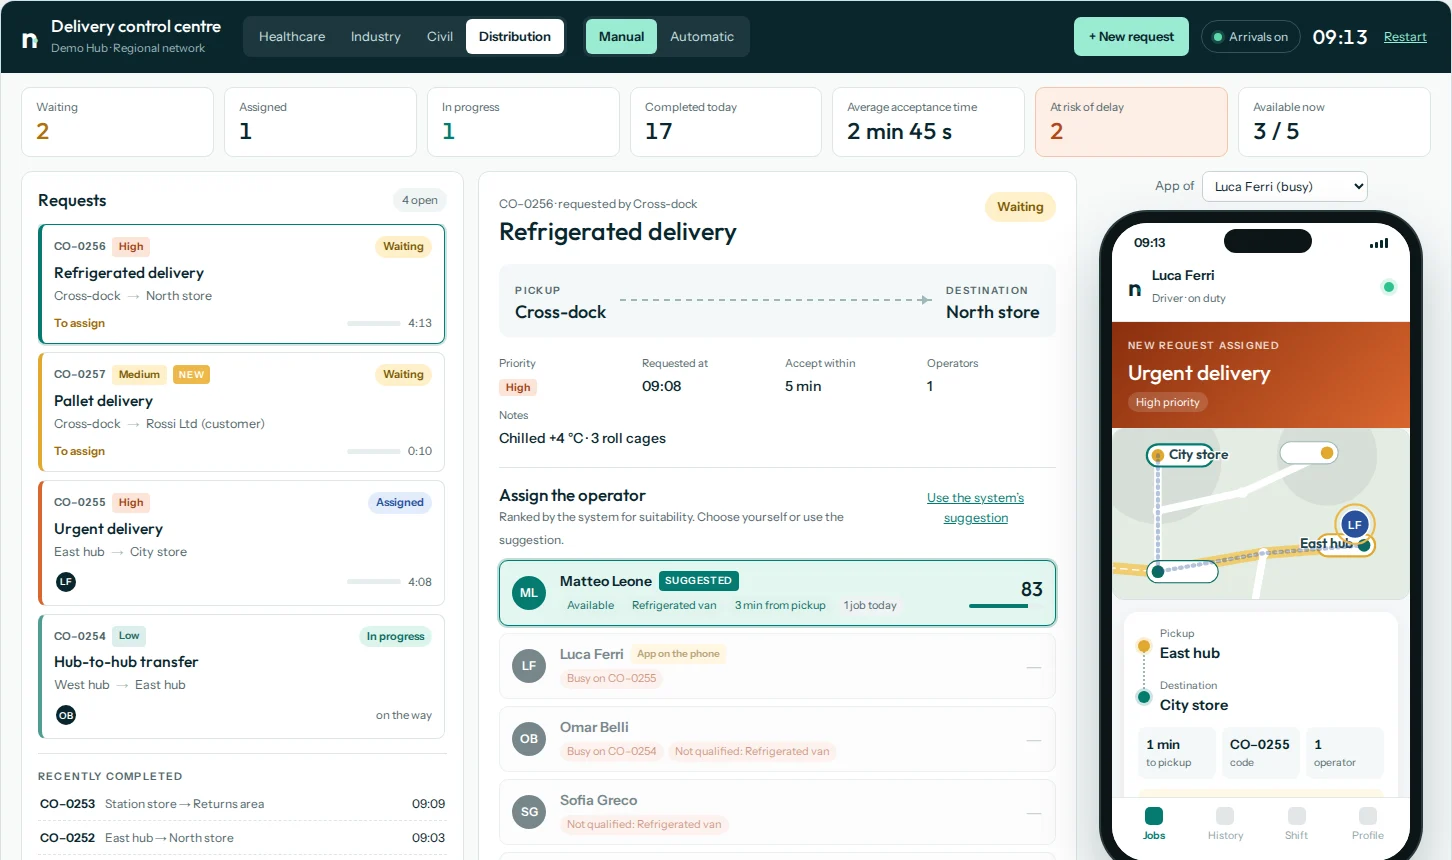This screenshot has height=860, width=1452.
Task: Use the system's suggestion link
Action: point(976,508)
